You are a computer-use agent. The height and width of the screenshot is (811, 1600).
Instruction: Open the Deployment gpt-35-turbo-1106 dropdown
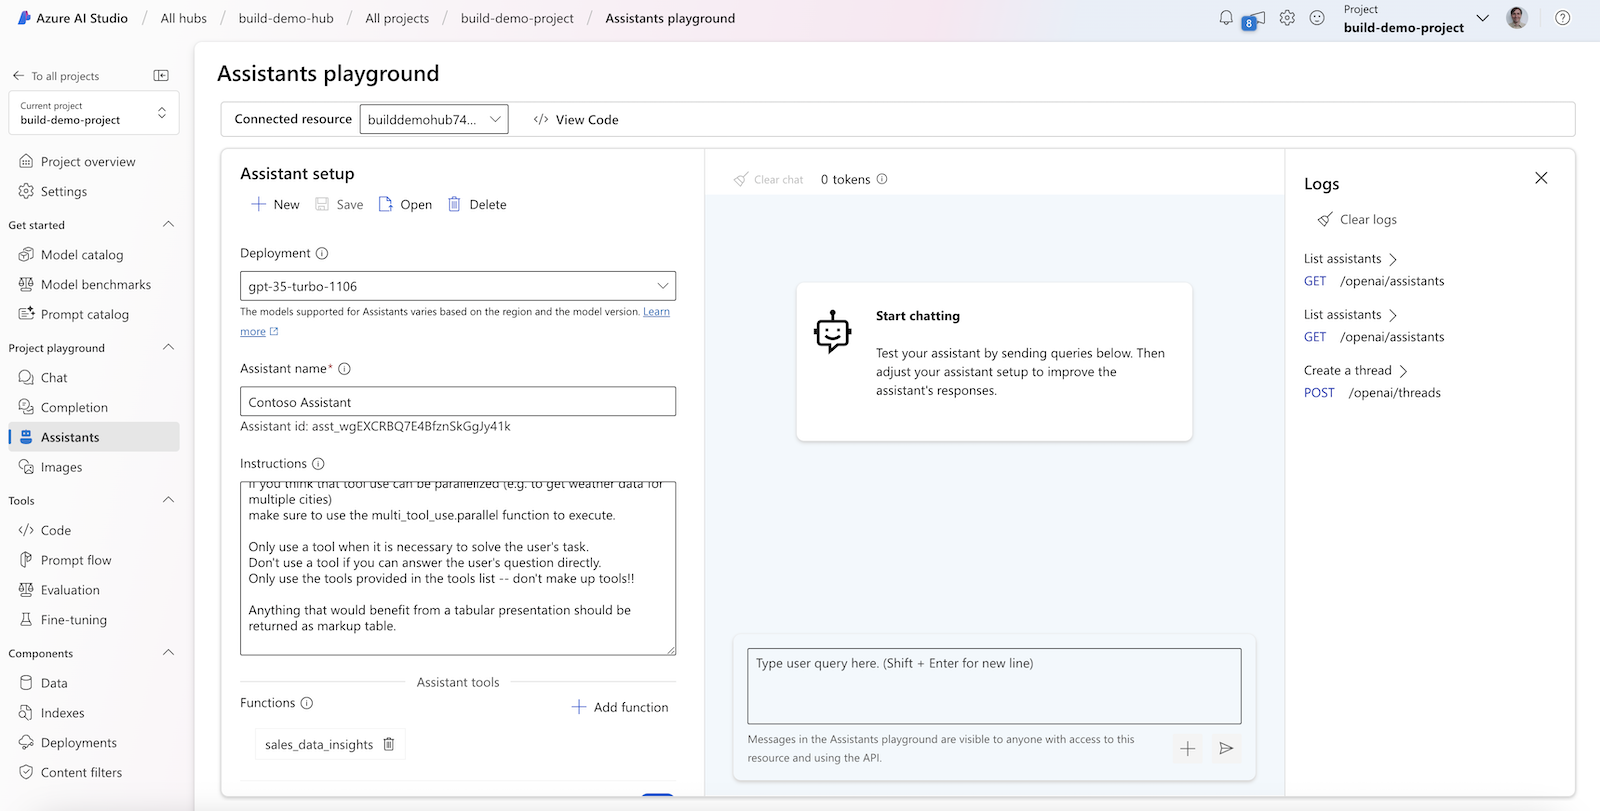click(458, 286)
